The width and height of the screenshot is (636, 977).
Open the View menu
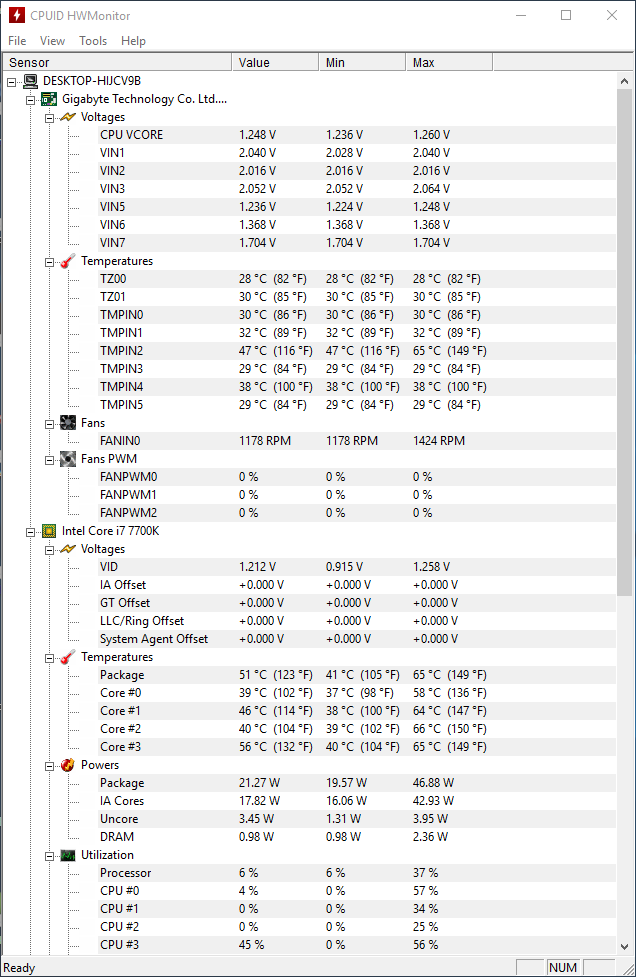52,41
